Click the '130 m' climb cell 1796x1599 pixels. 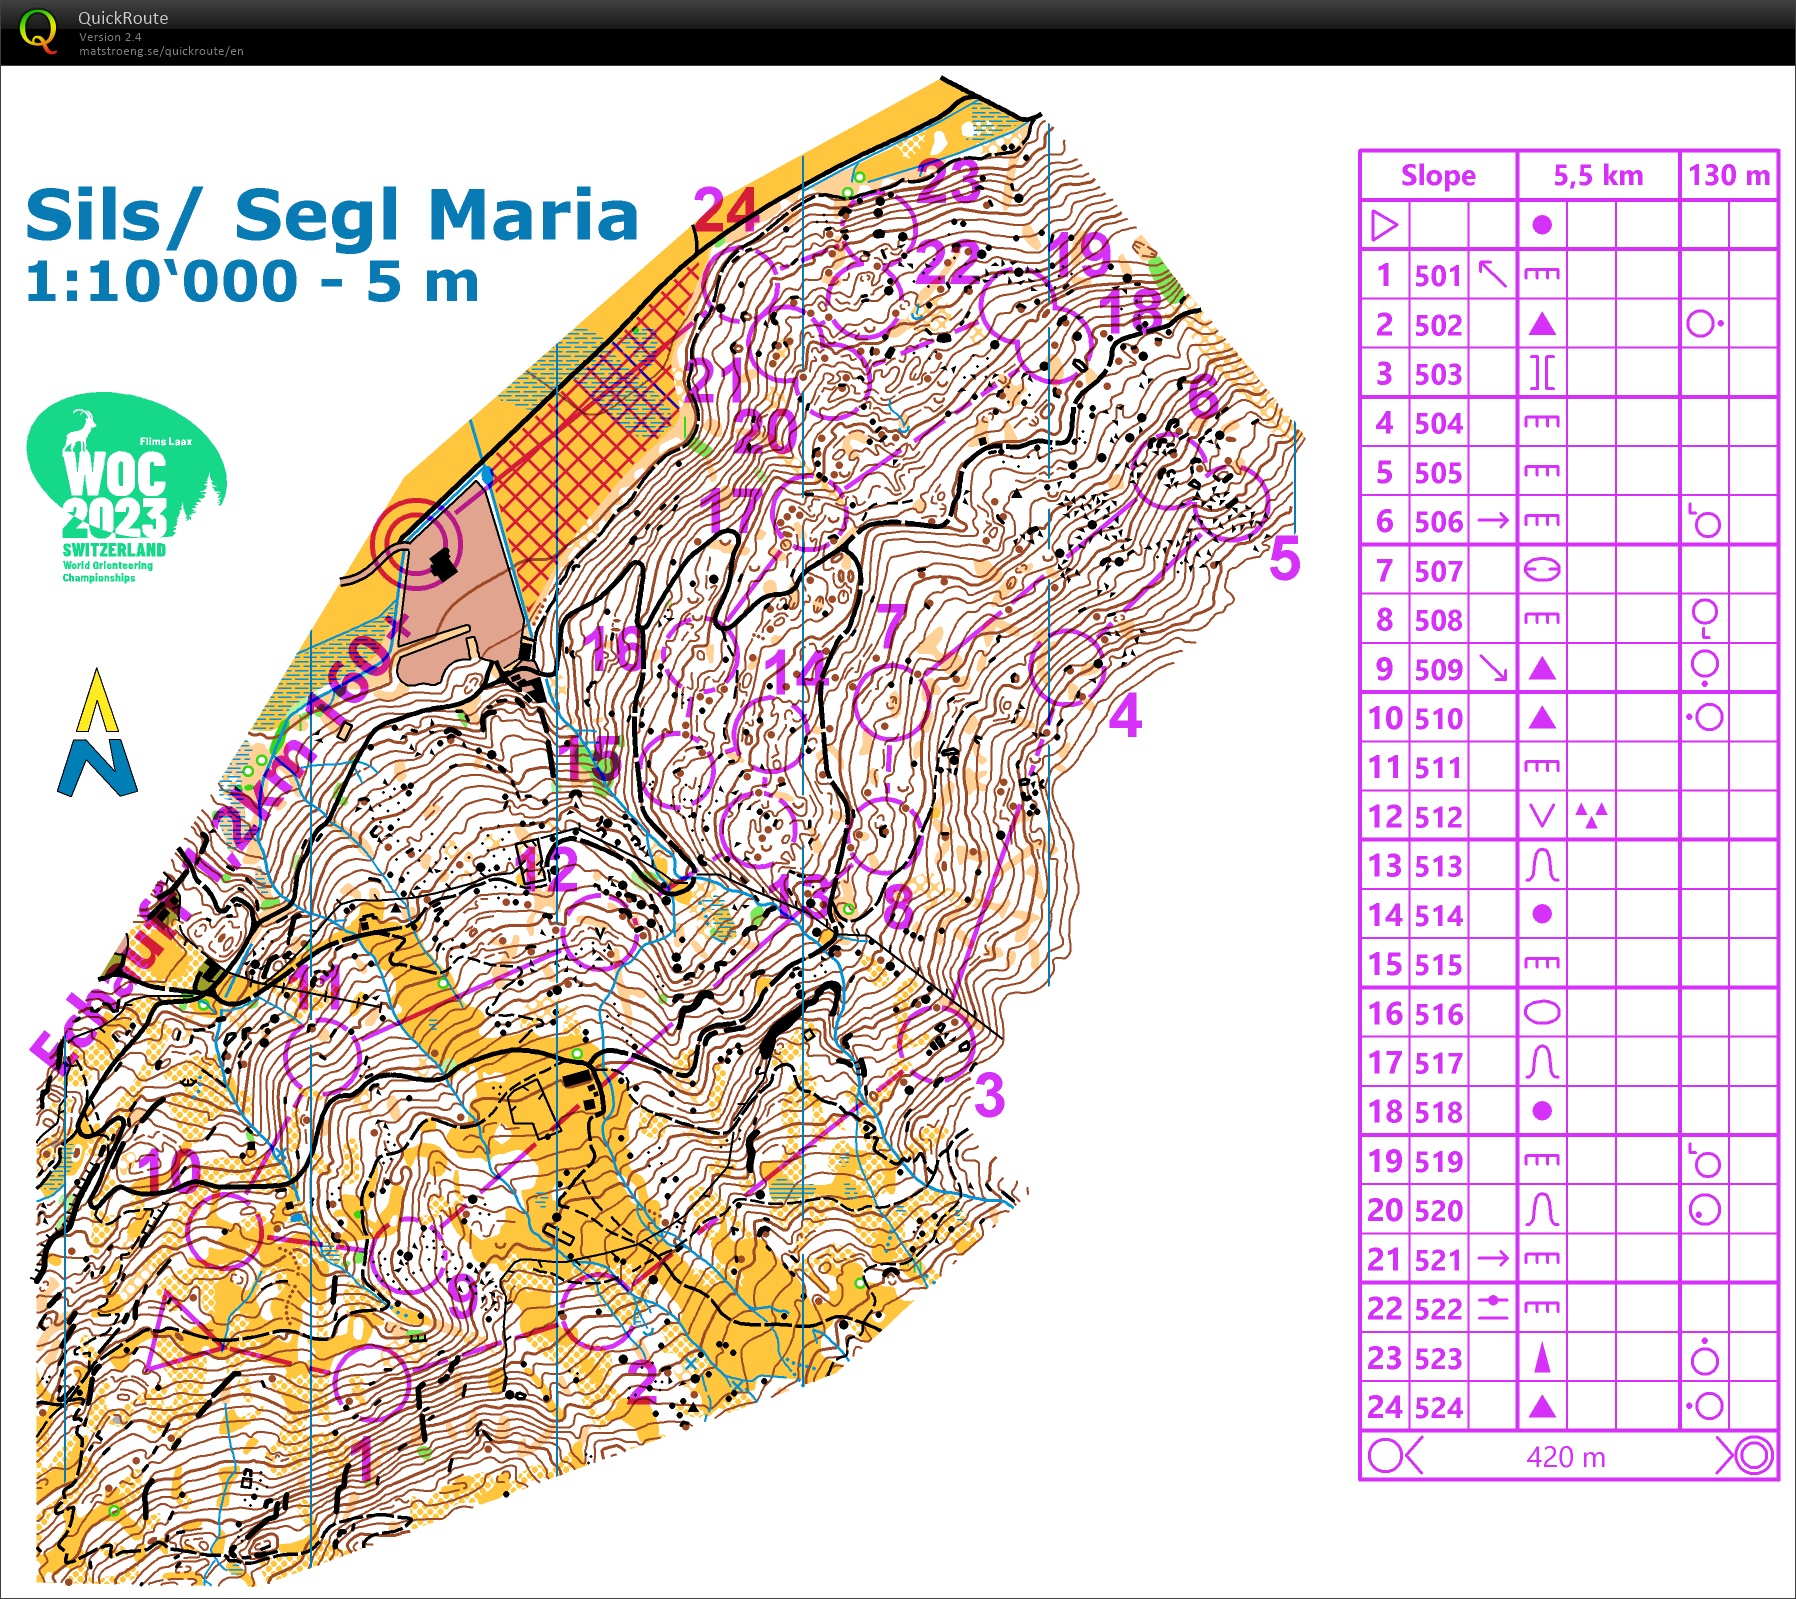click(x=1729, y=175)
